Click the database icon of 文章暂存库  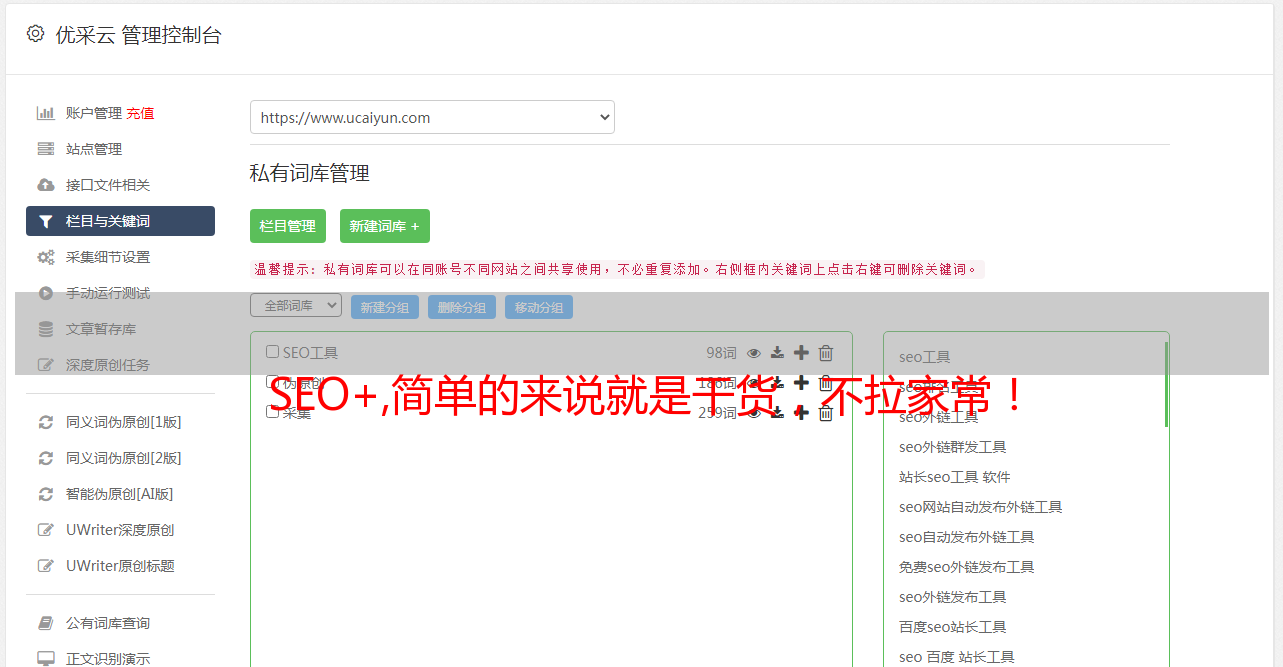(45, 329)
